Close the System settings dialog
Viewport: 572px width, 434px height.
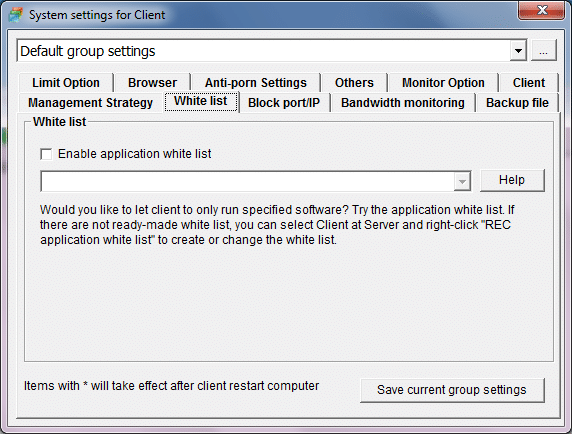542,10
